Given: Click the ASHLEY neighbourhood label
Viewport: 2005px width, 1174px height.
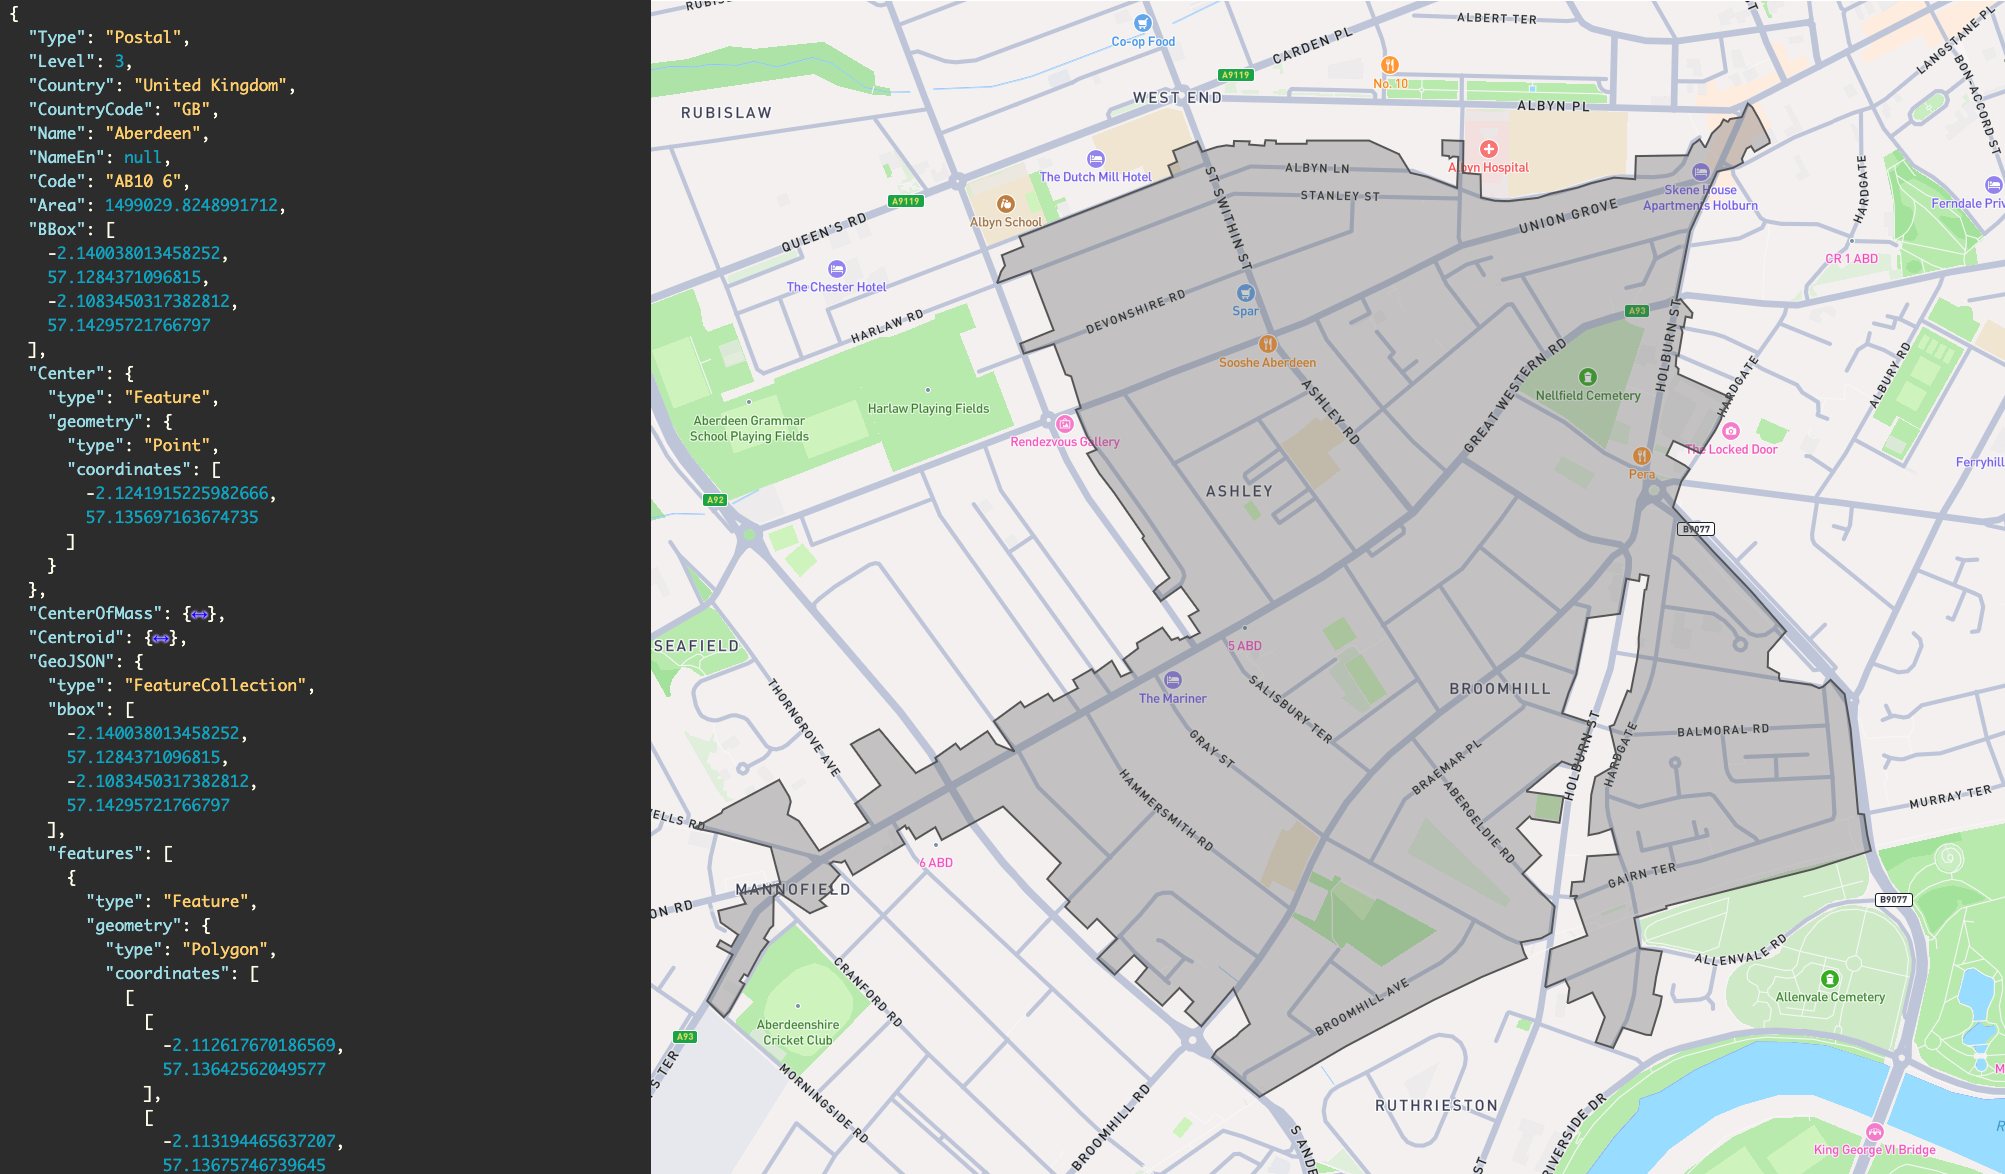Looking at the screenshot, I should tap(1239, 492).
